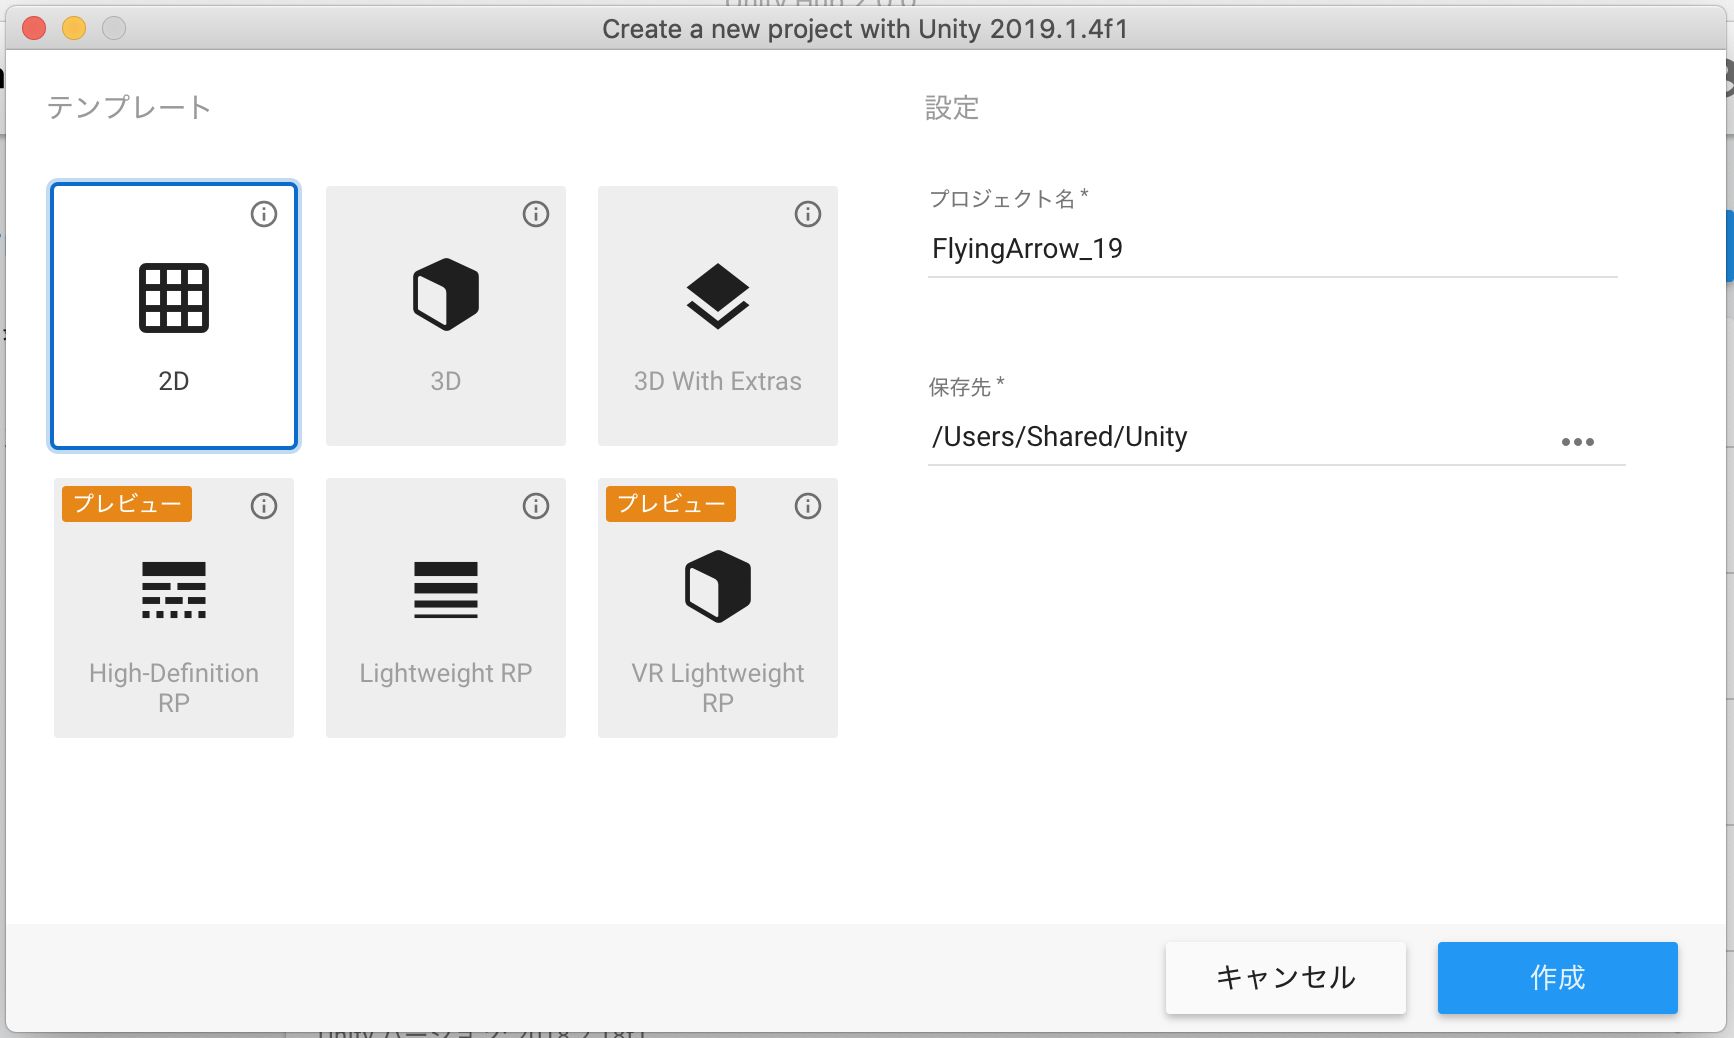
Task: Click the VR Lightweight RP cube icon
Action: click(x=718, y=586)
